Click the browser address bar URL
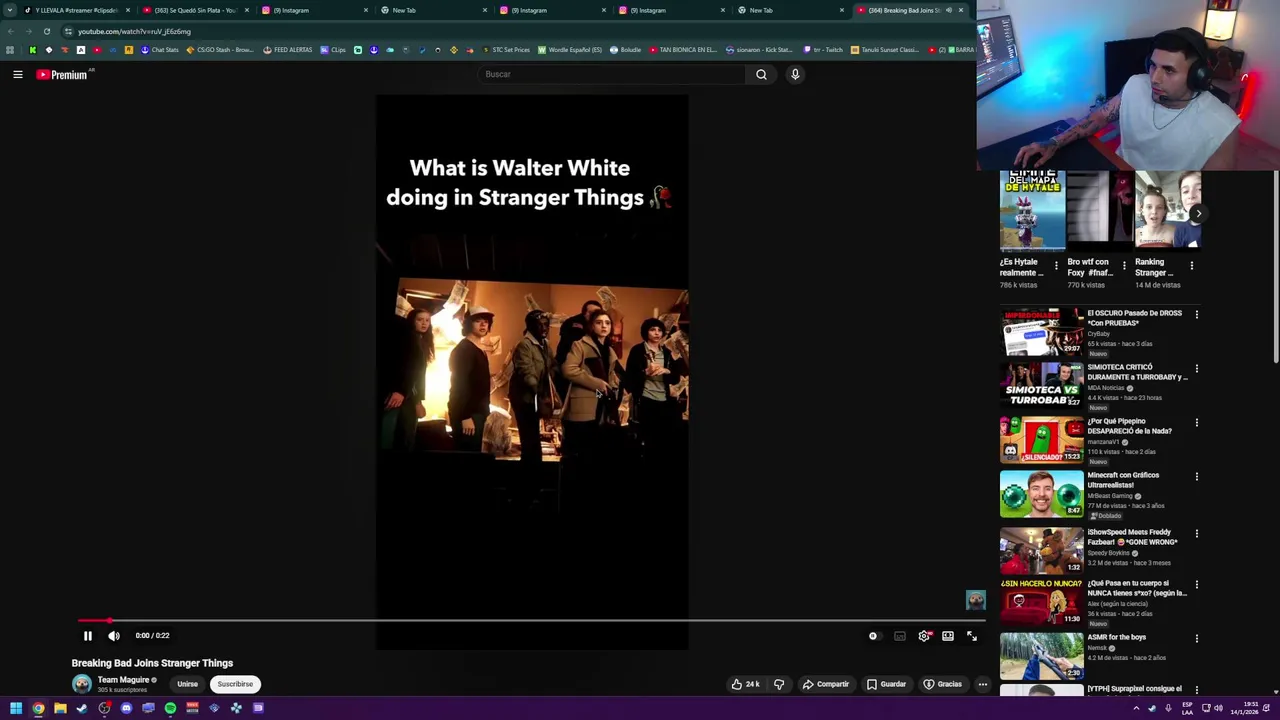1280x720 pixels. 134,31
